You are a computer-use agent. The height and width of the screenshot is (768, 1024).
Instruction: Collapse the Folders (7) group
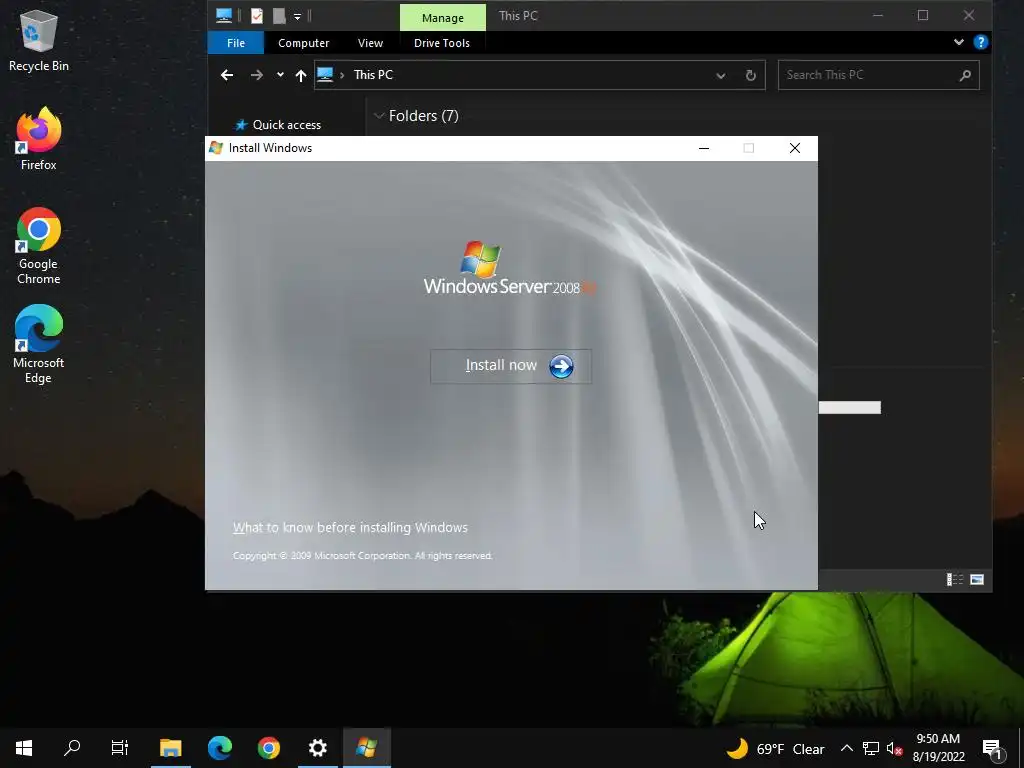378,116
